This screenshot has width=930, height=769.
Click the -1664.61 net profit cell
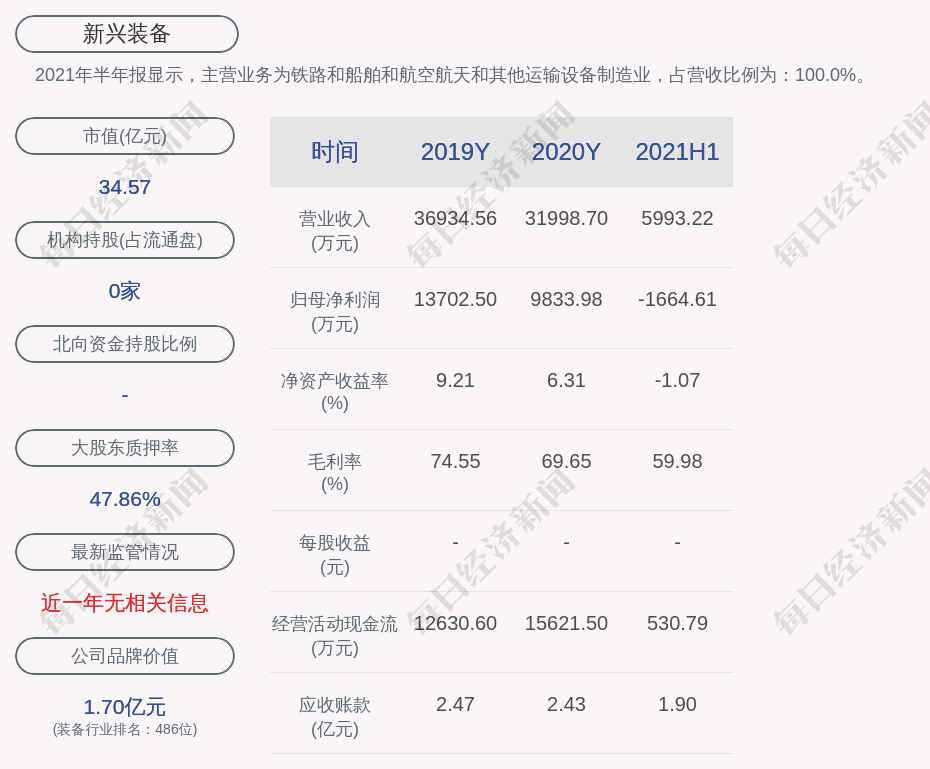tap(677, 299)
